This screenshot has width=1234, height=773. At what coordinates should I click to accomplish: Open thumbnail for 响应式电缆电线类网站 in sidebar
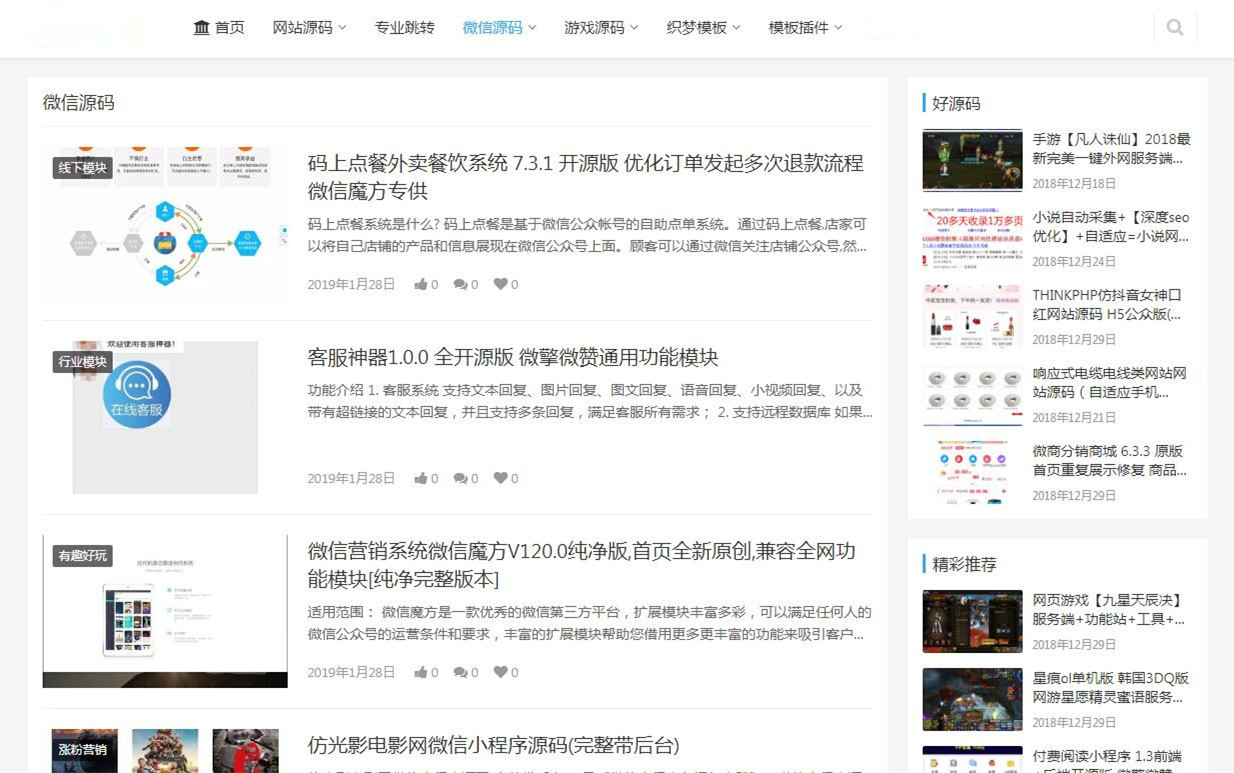coord(972,394)
